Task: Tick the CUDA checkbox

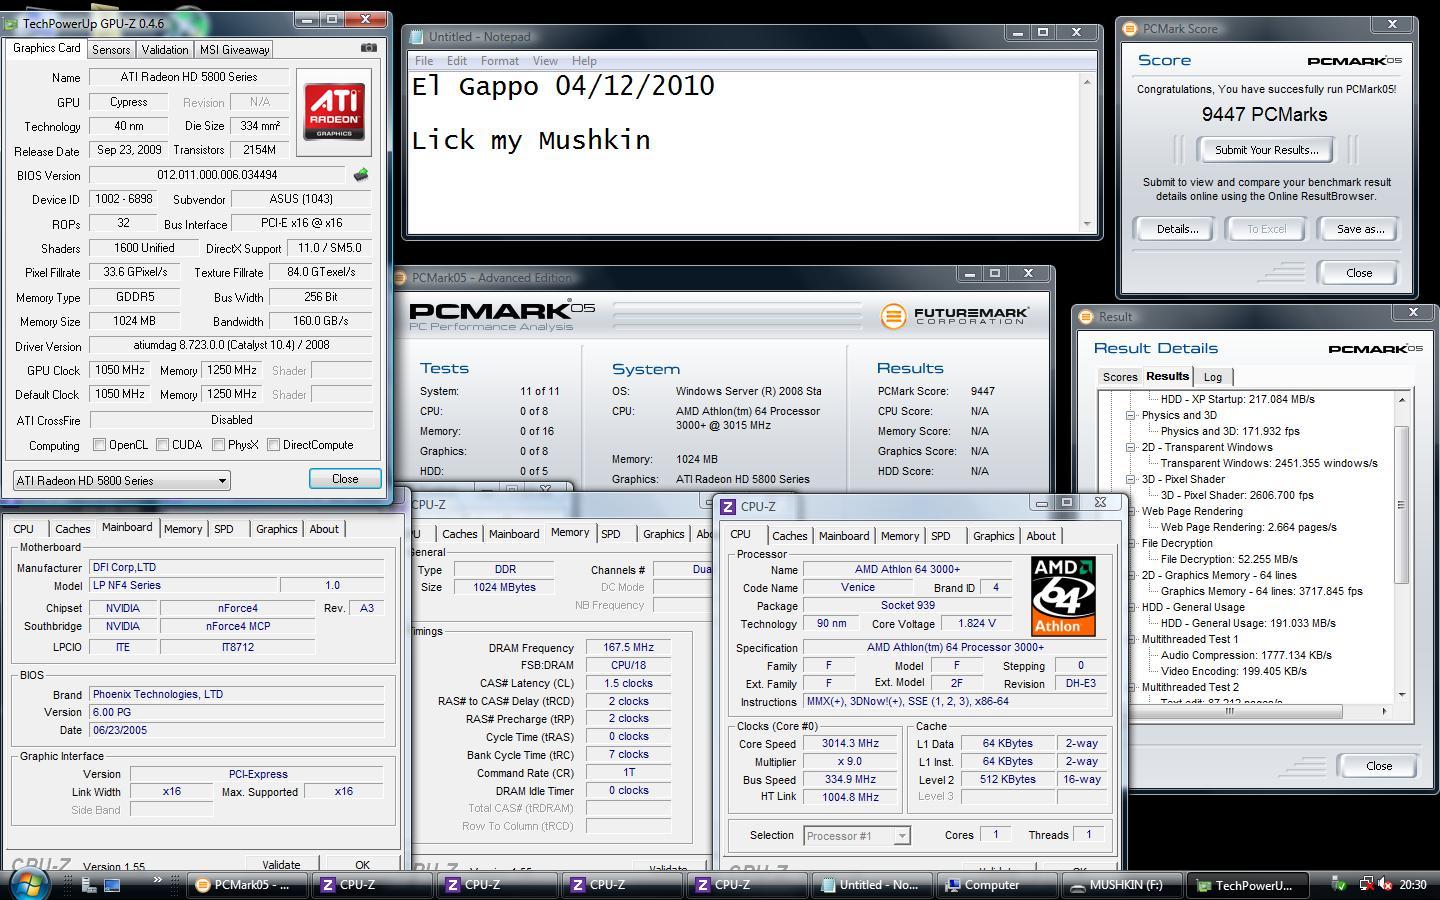Action: click(x=162, y=445)
